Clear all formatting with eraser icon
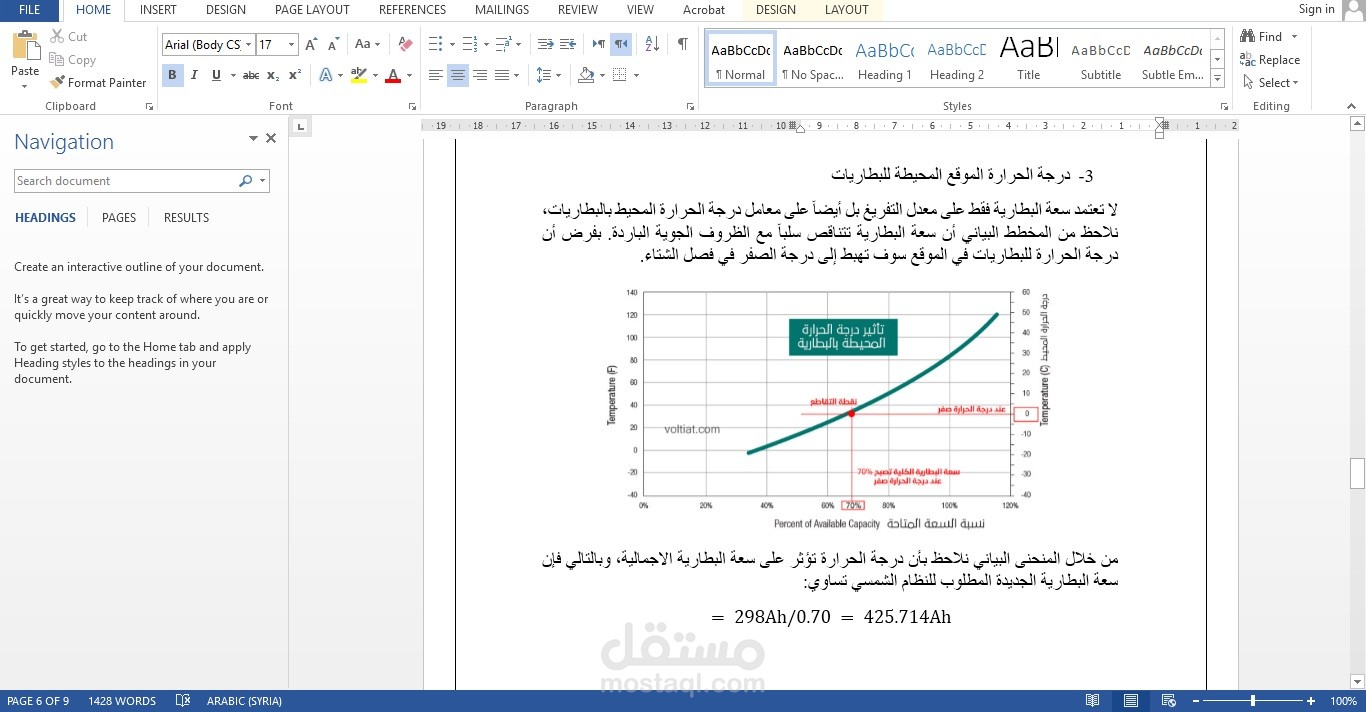The width and height of the screenshot is (1366, 712). click(405, 44)
